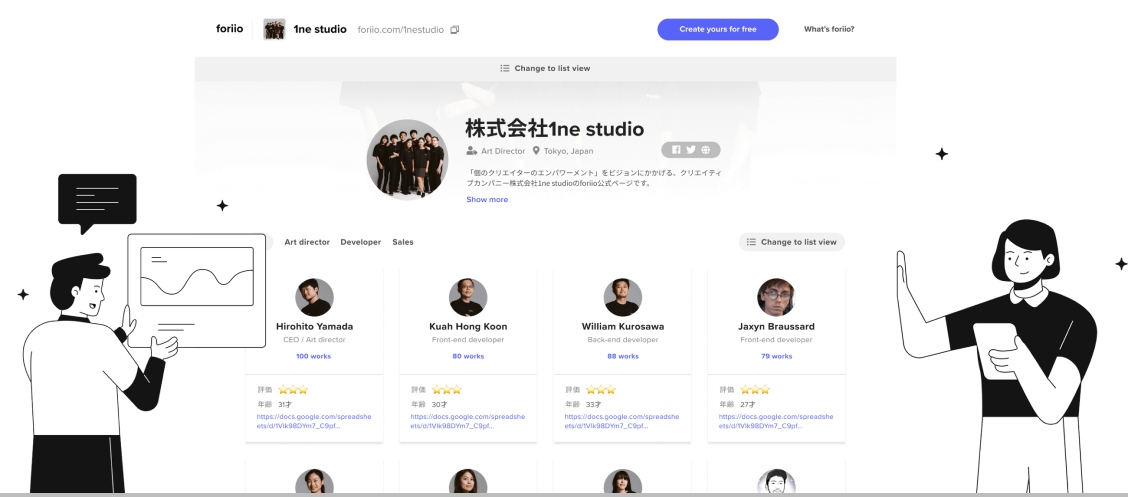Click the large team profile photo

[407, 159]
